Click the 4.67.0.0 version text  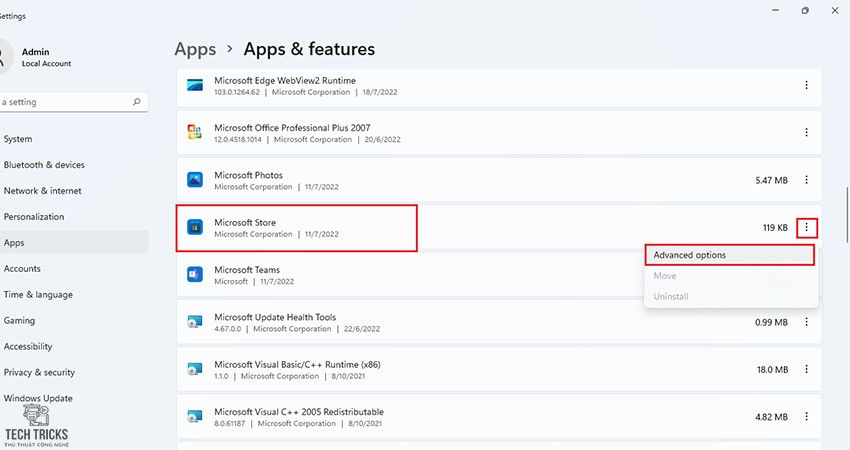(228, 329)
